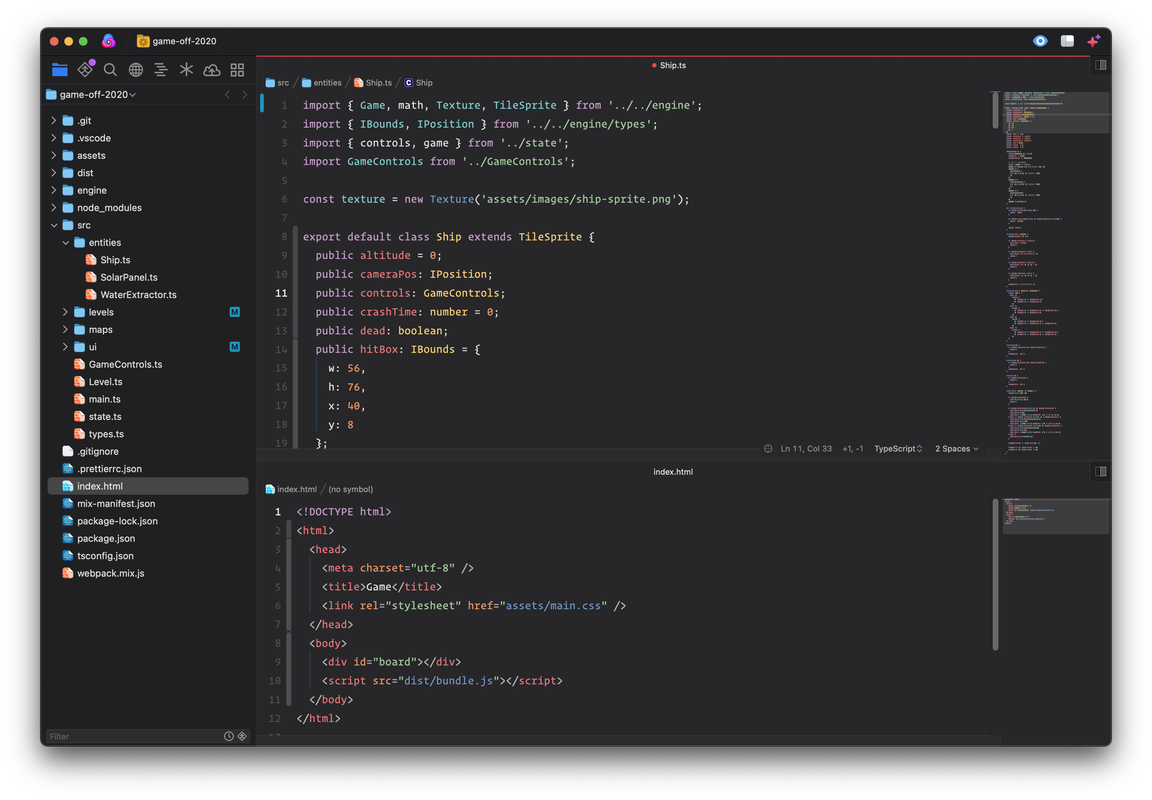Open the Git source control sidebar
The width and height of the screenshot is (1152, 800).
pyautogui.click(x=86, y=69)
